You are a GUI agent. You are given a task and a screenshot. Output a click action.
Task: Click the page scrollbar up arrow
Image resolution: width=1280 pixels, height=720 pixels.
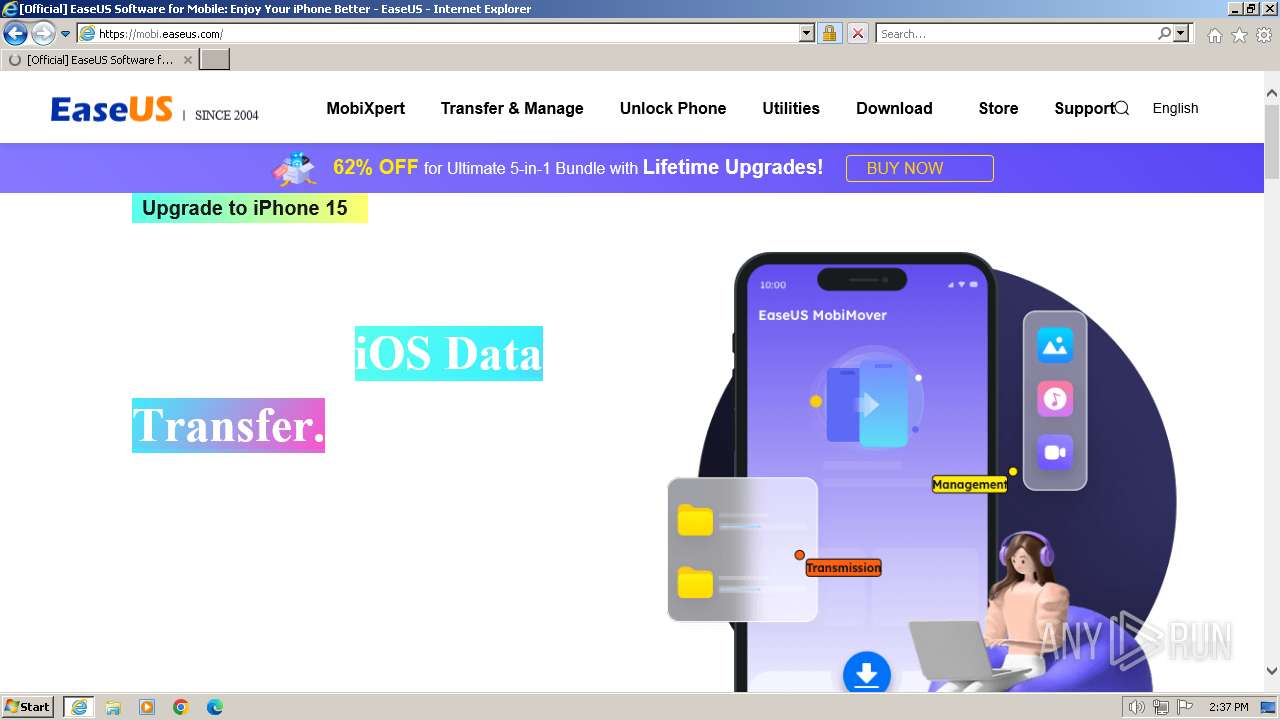tap(1272, 94)
